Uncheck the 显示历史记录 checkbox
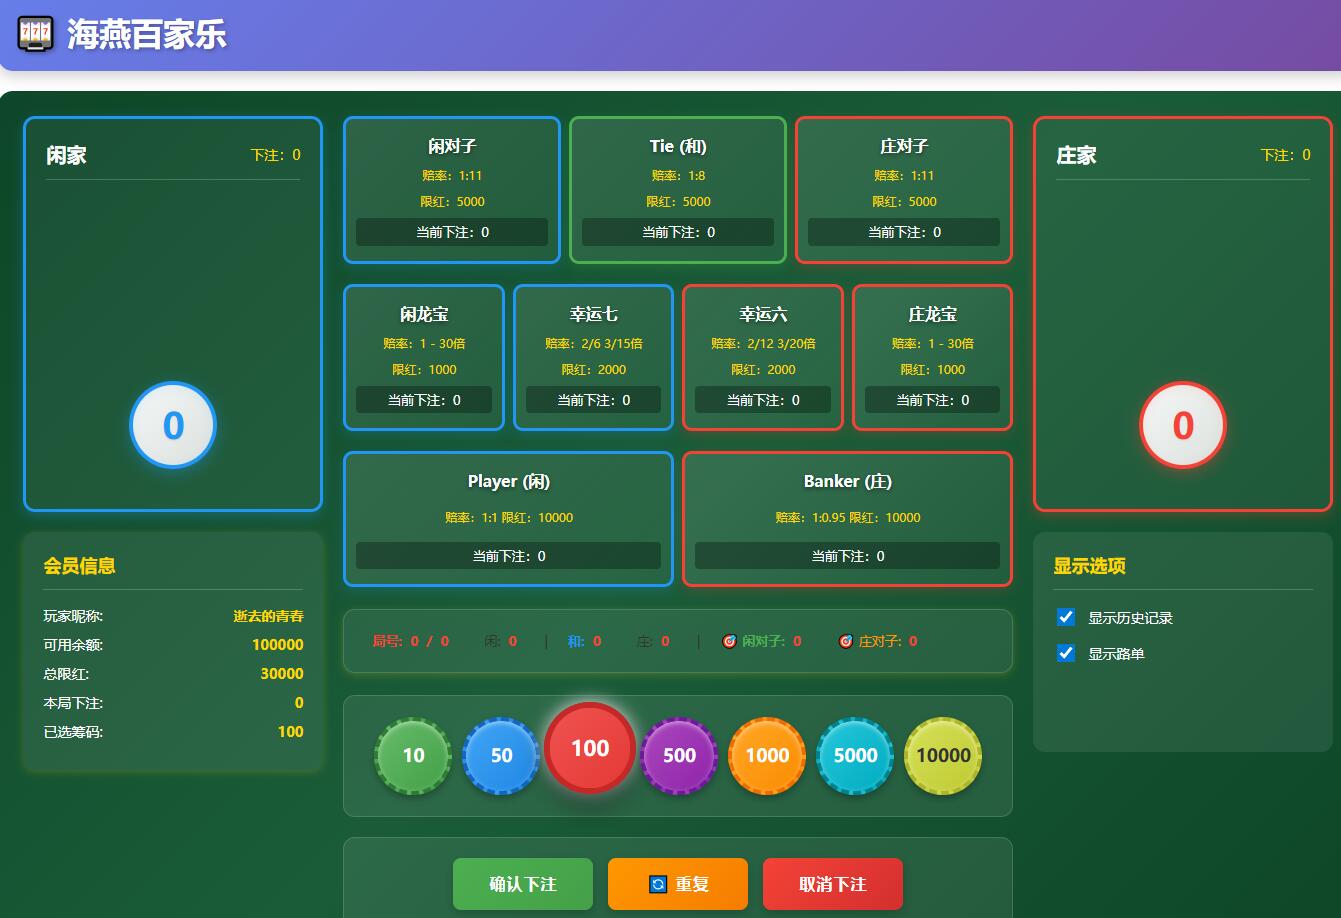Image resolution: width=1341 pixels, height=918 pixels. coord(1066,617)
